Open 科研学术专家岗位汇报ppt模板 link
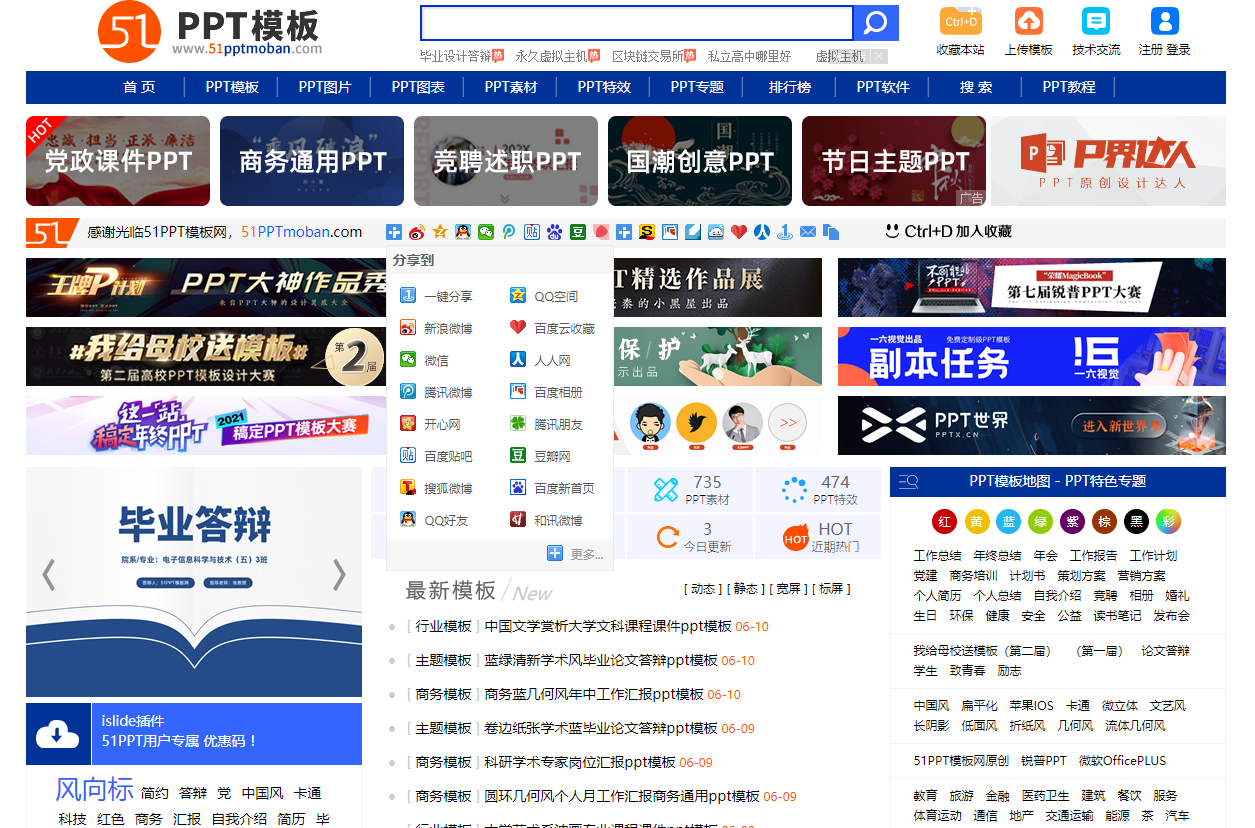1255x828 pixels. (x=580, y=762)
